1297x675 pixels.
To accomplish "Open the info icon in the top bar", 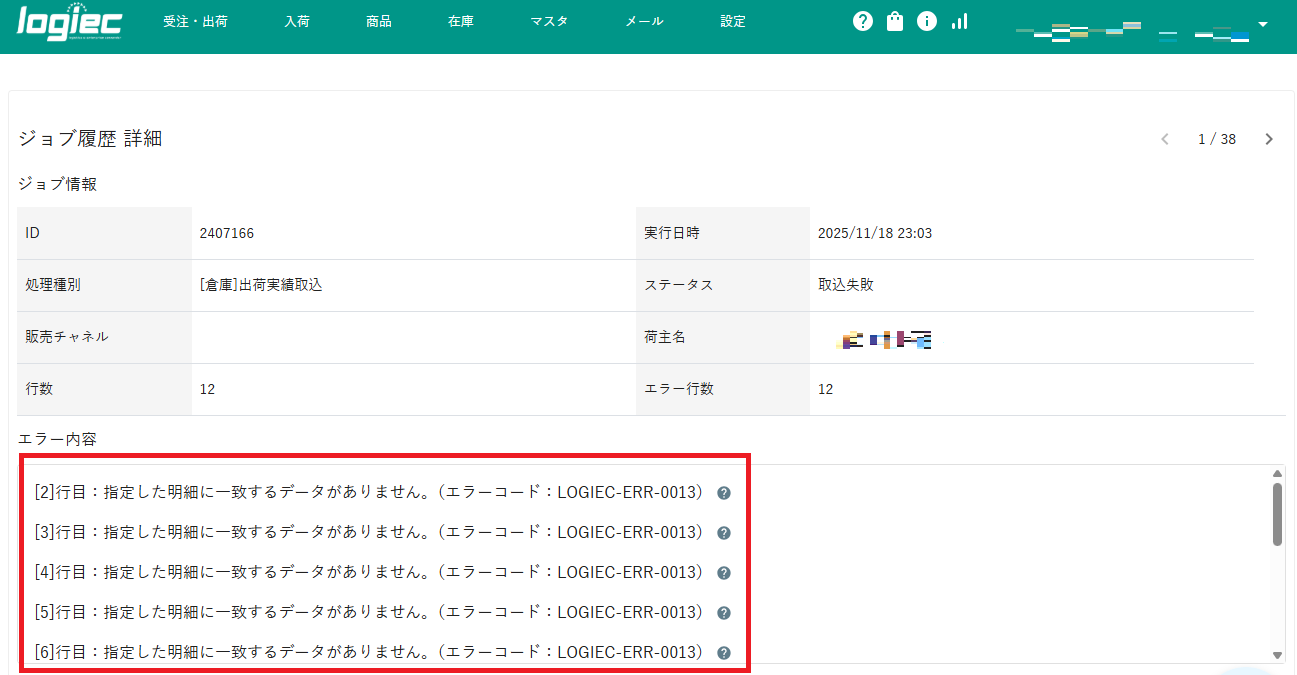I will [x=926, y=21].
